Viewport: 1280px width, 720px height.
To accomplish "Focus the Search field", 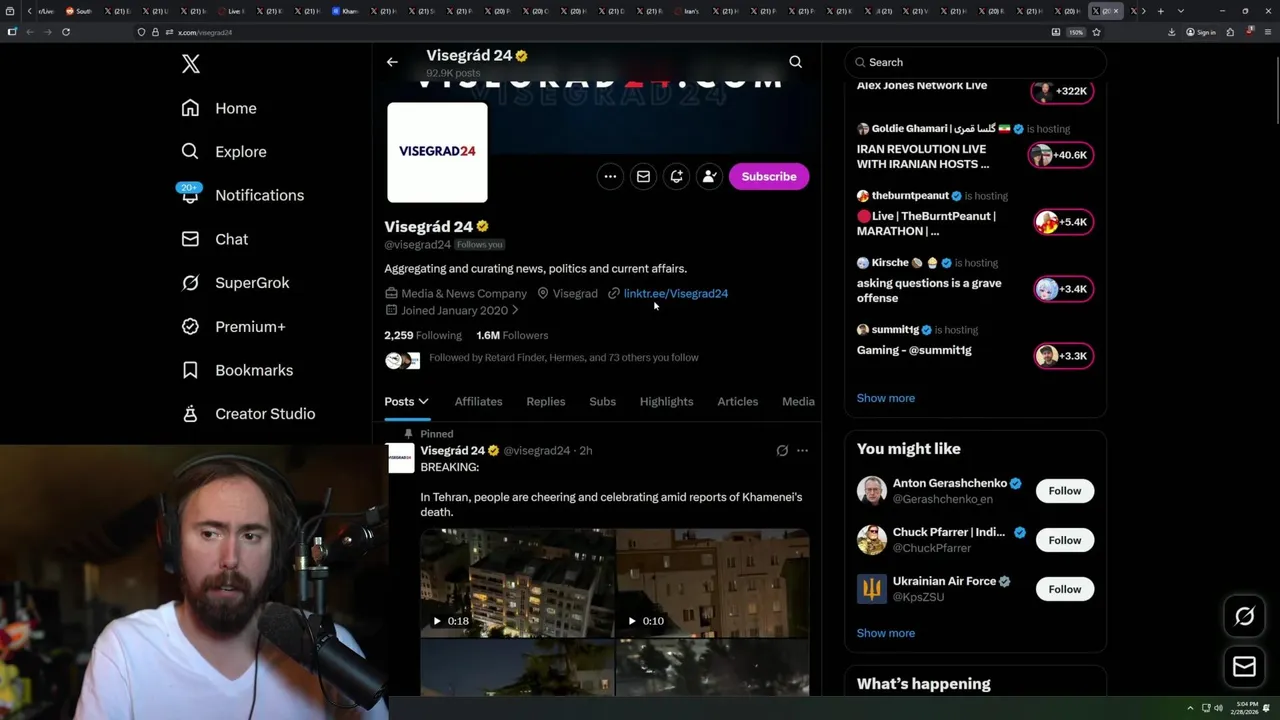I will [x=975, y=62].
